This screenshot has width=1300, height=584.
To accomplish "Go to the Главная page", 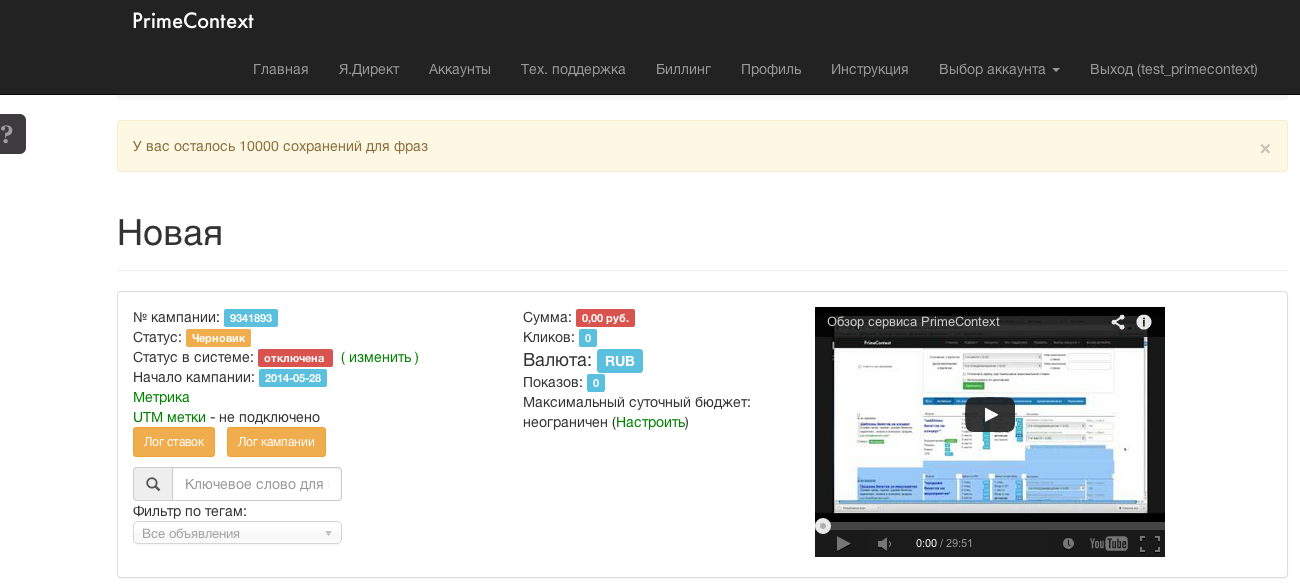I will [x=281, y=69].
